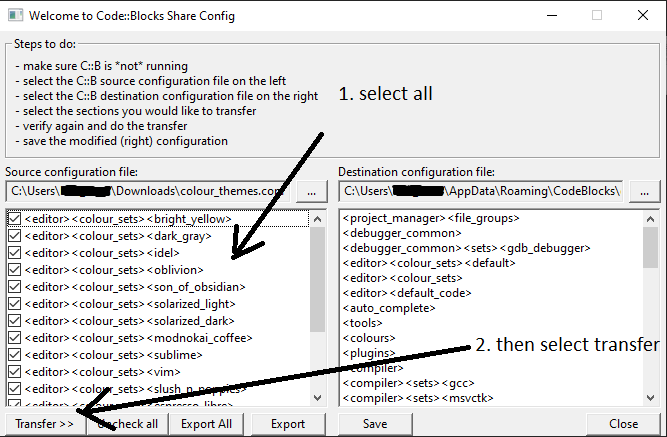Select the <tools> entry

coord(362,323)
